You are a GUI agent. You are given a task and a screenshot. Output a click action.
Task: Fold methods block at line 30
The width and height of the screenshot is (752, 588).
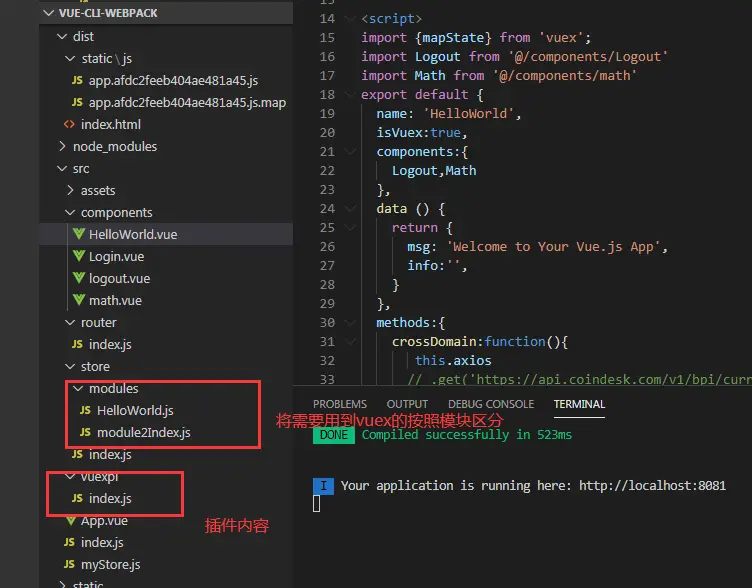coord(351,322)
